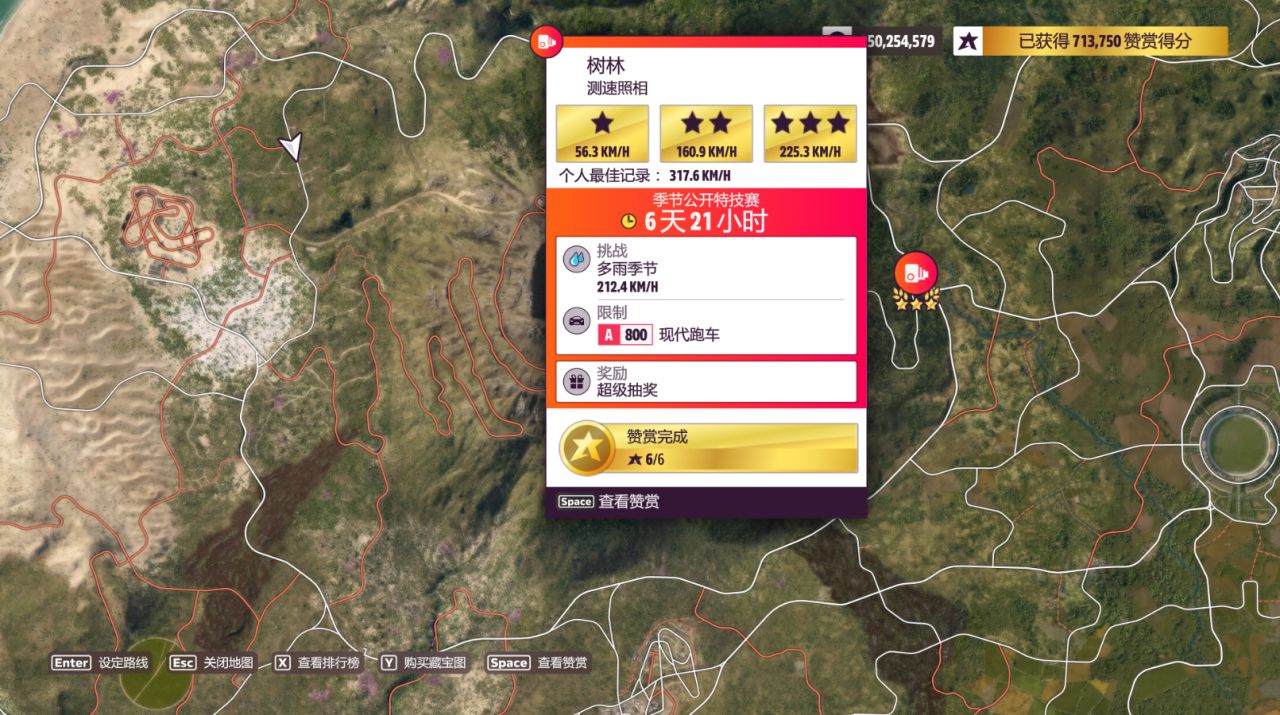This screenshot has width=1280, height=715.
Task: Click the 树林 title text
Action: (606, 66)
